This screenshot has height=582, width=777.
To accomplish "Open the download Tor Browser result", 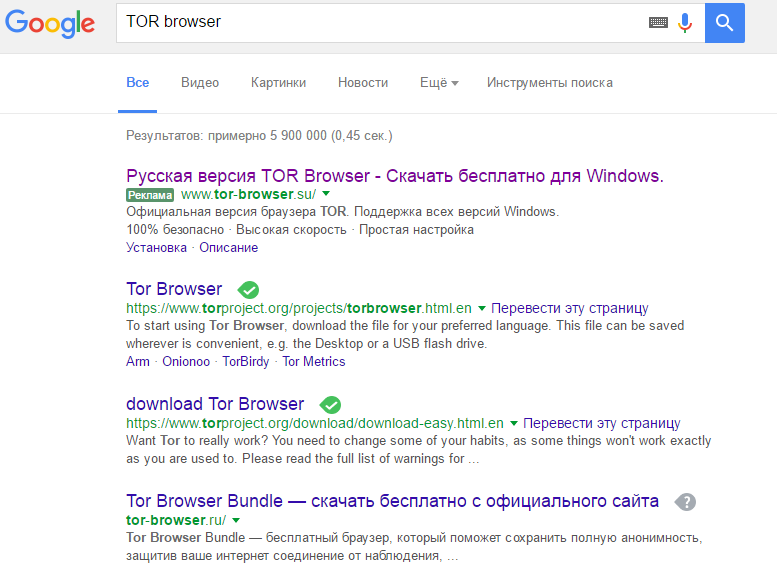I will tap(215, 404).
